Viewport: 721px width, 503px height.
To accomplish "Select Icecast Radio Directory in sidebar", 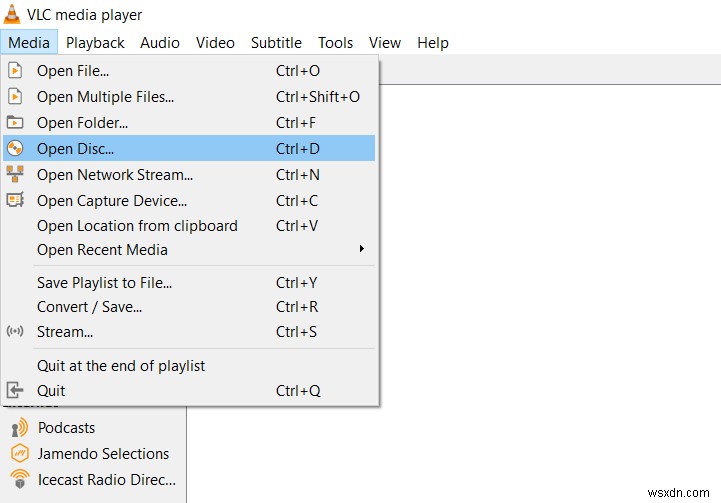I will pos(106,479).
